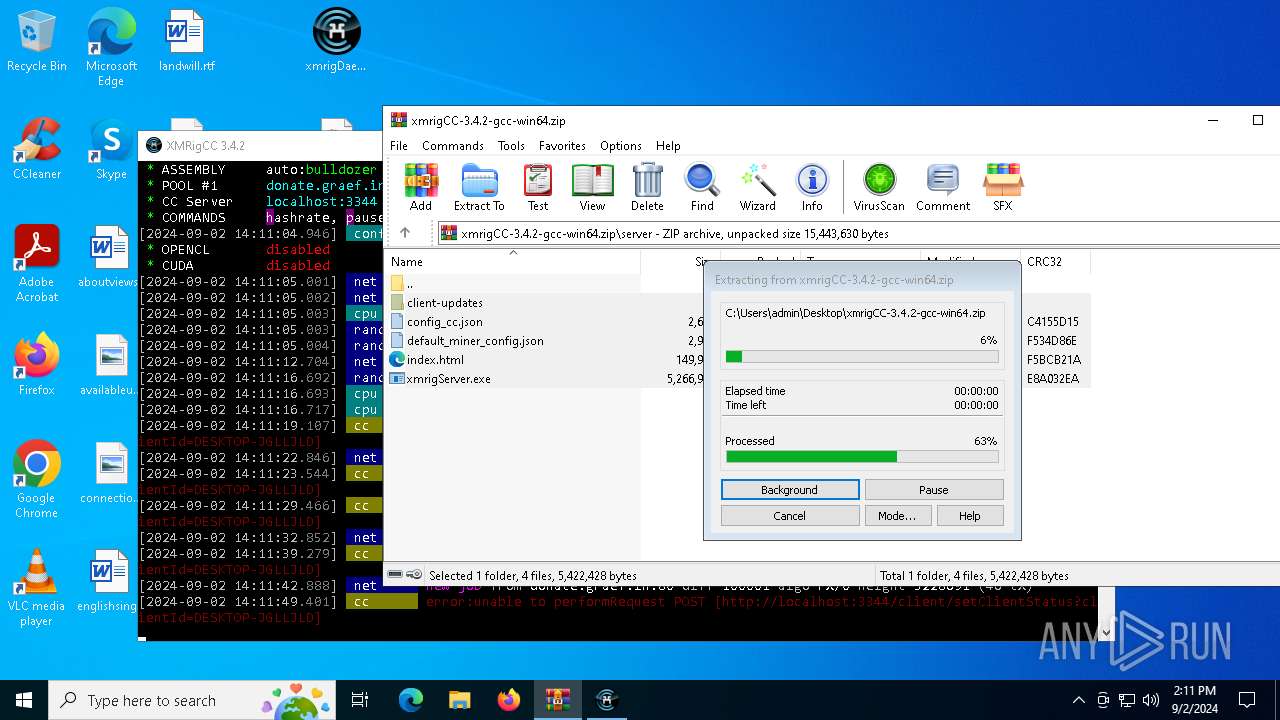
Task: Open Google Chrome desktop shortcut
Action: (x=37, y=480)
